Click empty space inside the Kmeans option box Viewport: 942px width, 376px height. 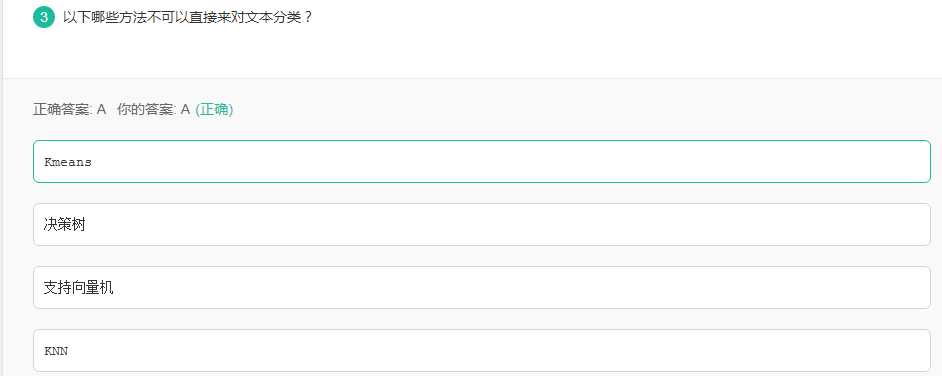(511, 162)
